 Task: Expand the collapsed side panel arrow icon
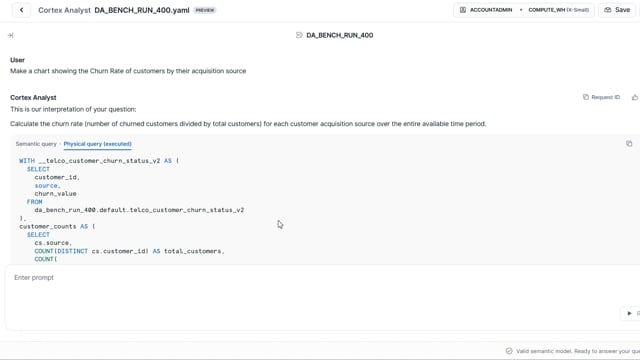(11, 36)
